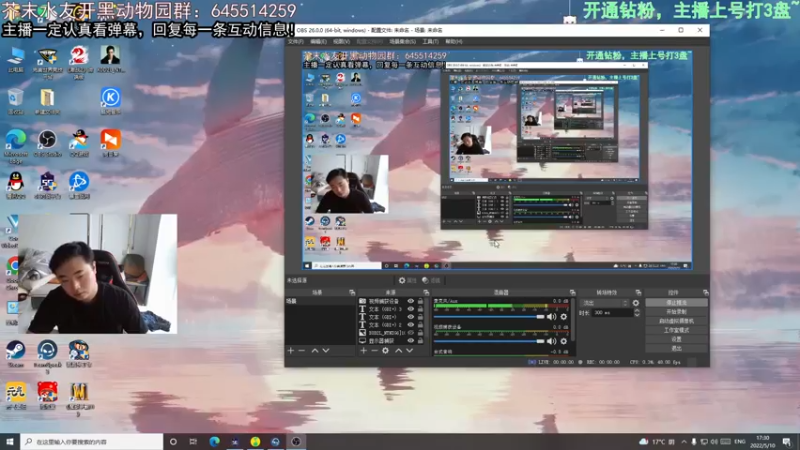Add a new scene with the plus icon
Viewport: 800px width, 450px height.
point(291,351)
